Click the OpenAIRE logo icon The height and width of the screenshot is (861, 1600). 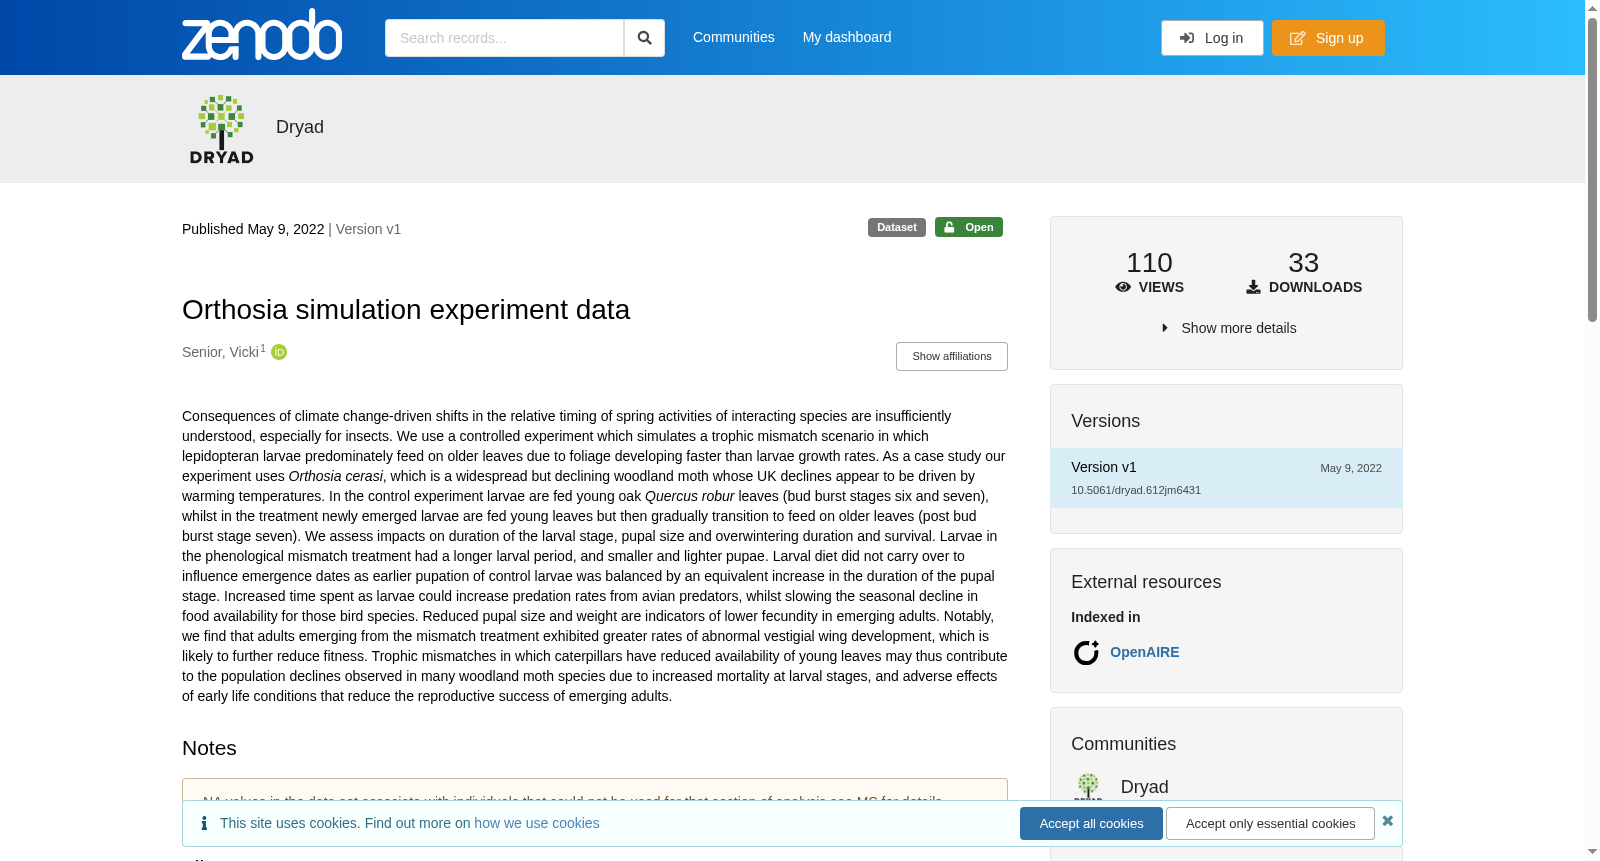click(x=1086, y=652)
